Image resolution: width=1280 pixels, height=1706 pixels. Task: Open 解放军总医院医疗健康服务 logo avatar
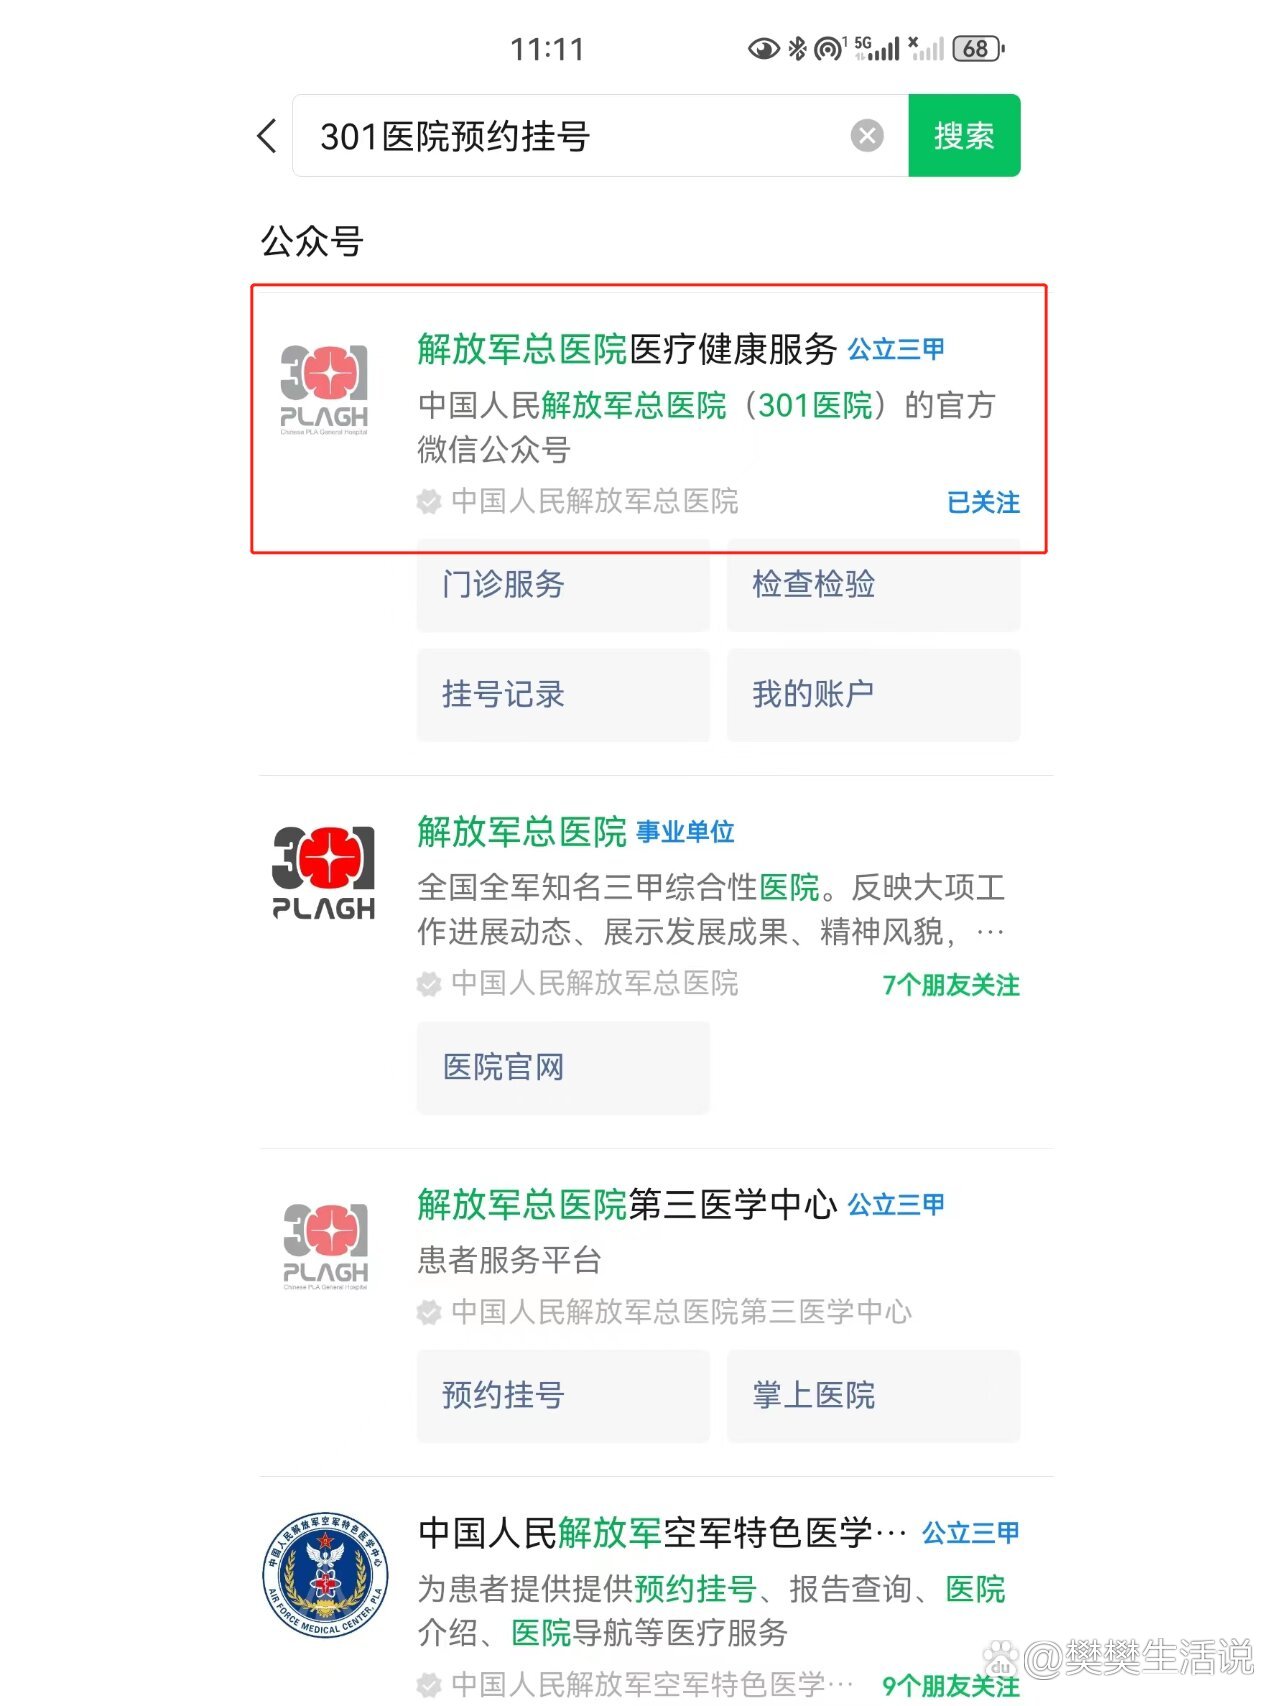click(324, 390)
